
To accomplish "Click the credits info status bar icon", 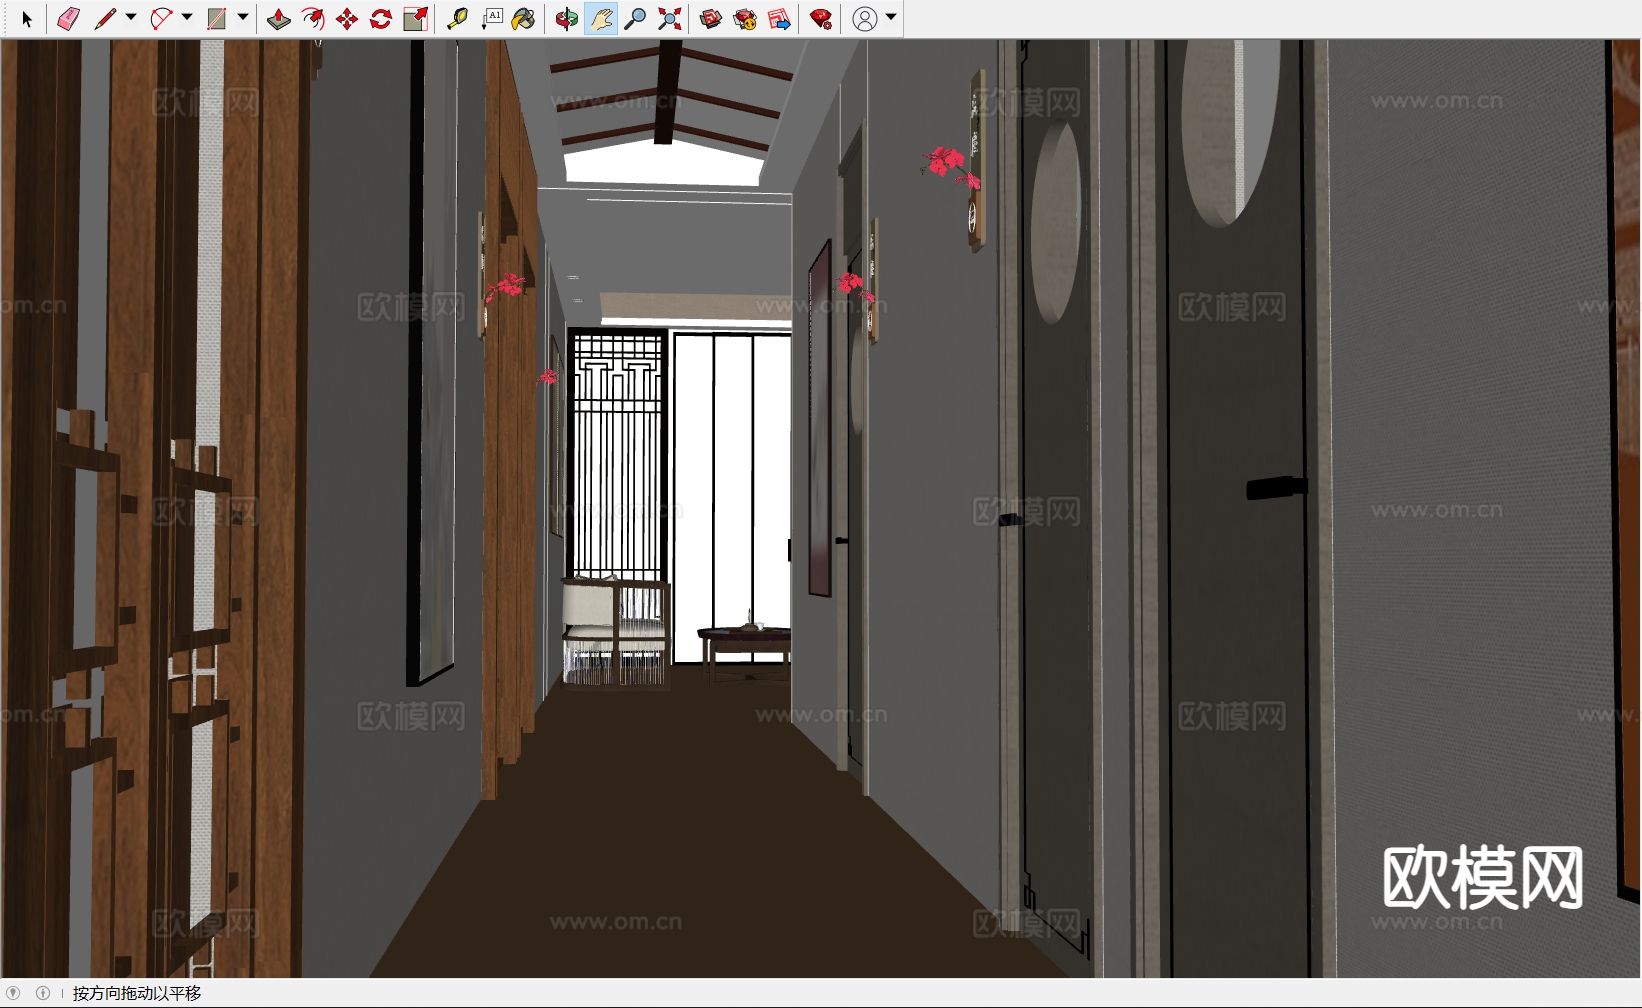I will (x=42, y=993).
